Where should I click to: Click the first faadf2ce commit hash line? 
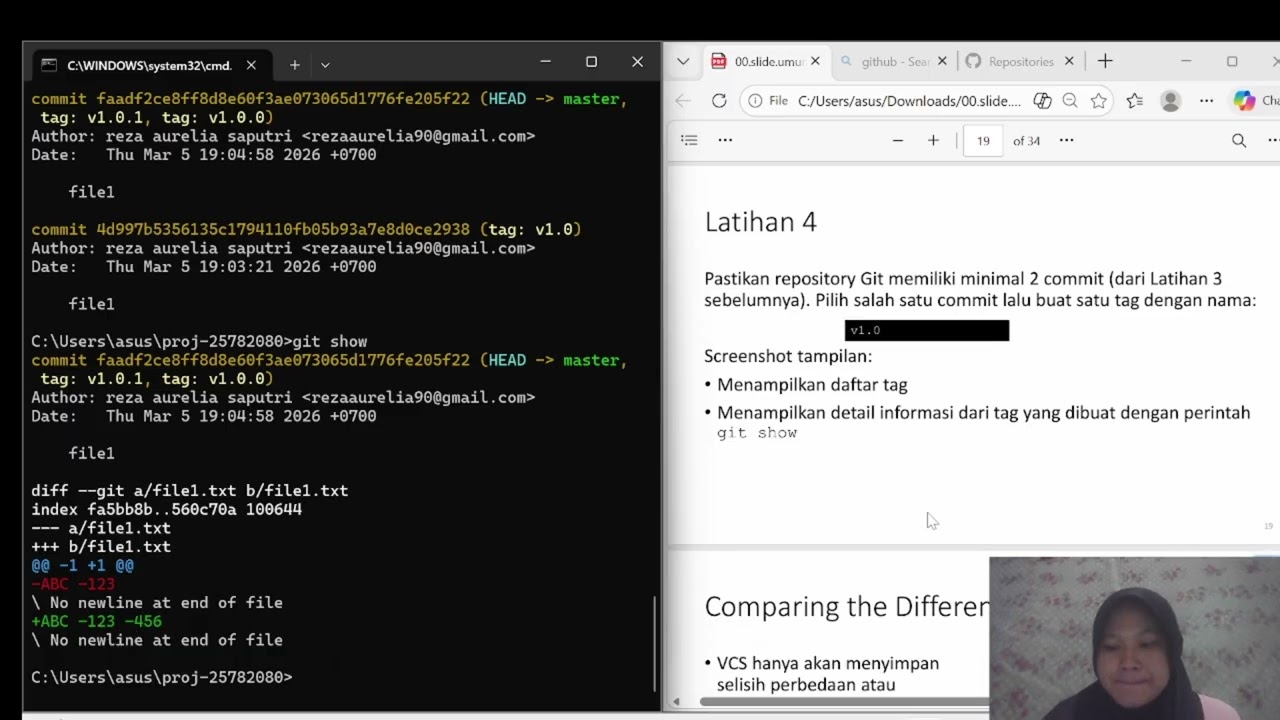tap(329, 99)
